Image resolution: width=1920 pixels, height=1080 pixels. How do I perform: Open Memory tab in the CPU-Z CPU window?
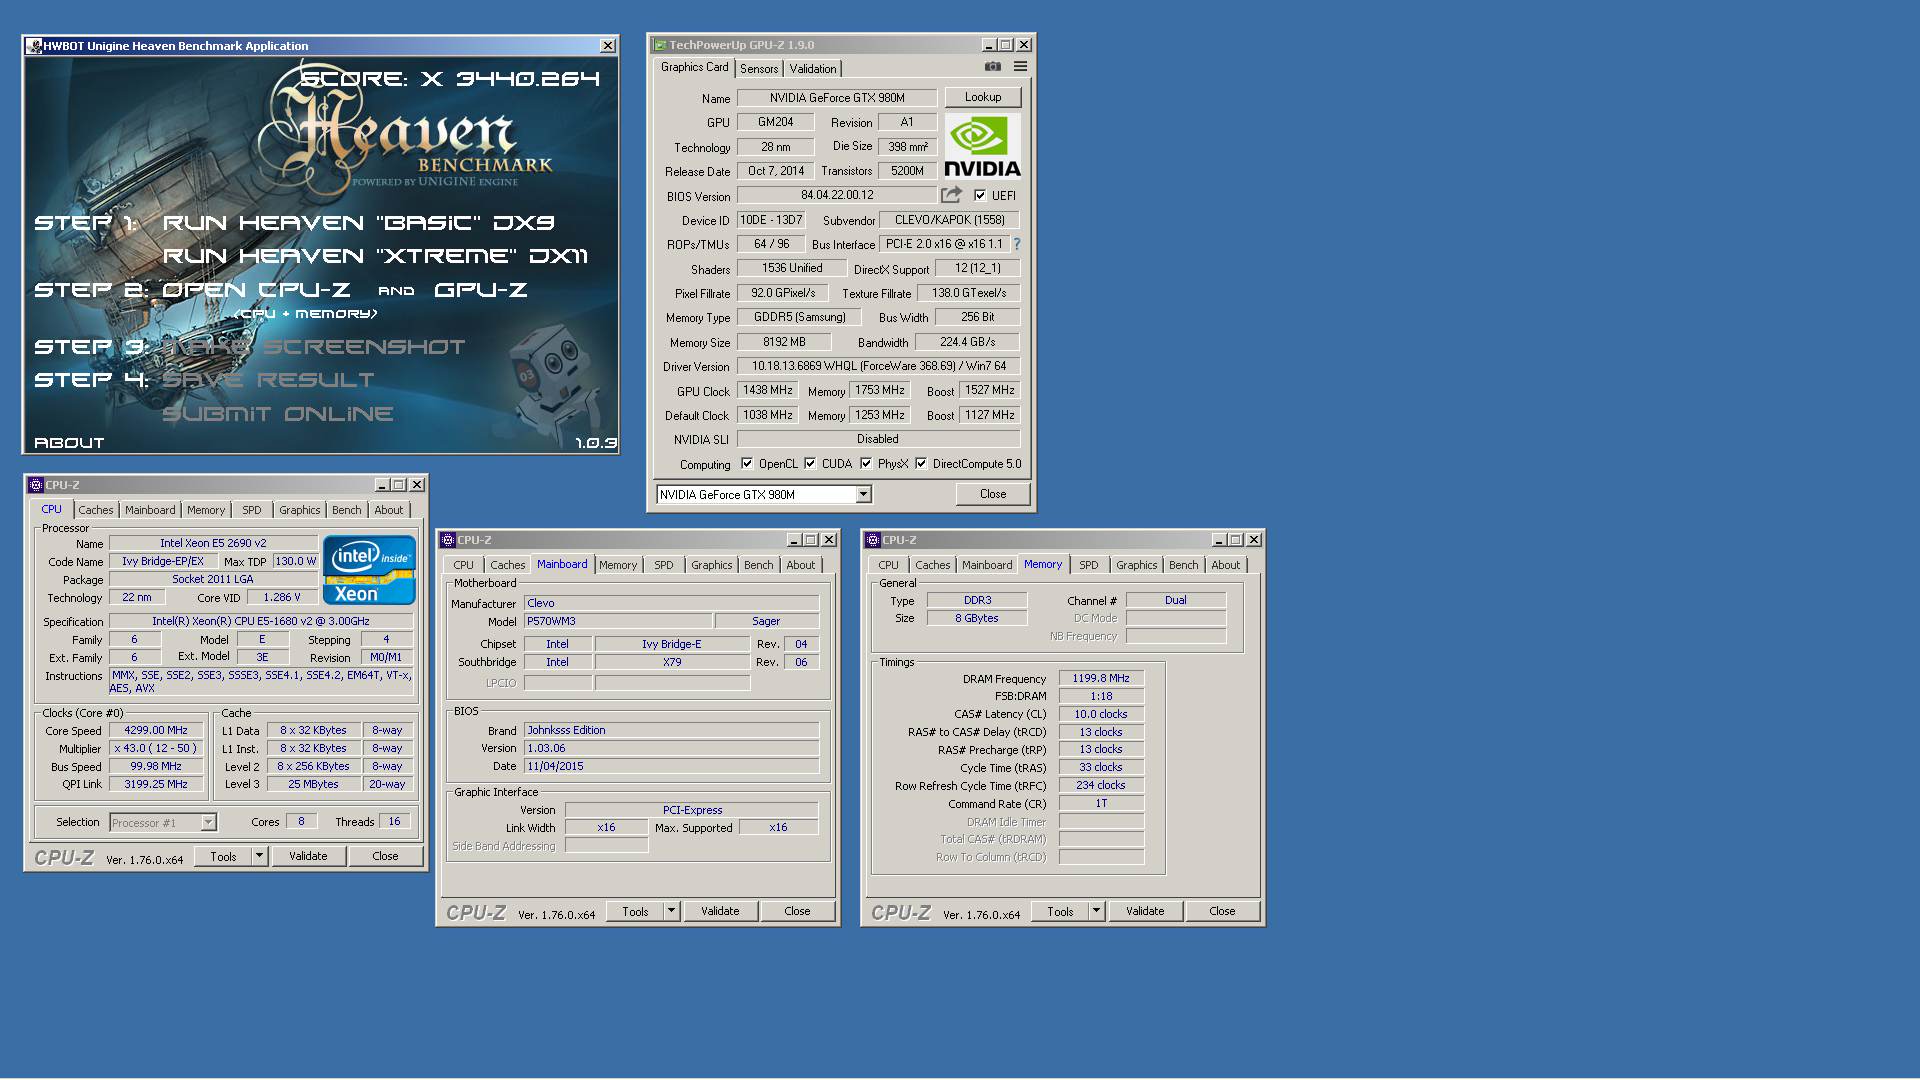click(x=206, y=510)
